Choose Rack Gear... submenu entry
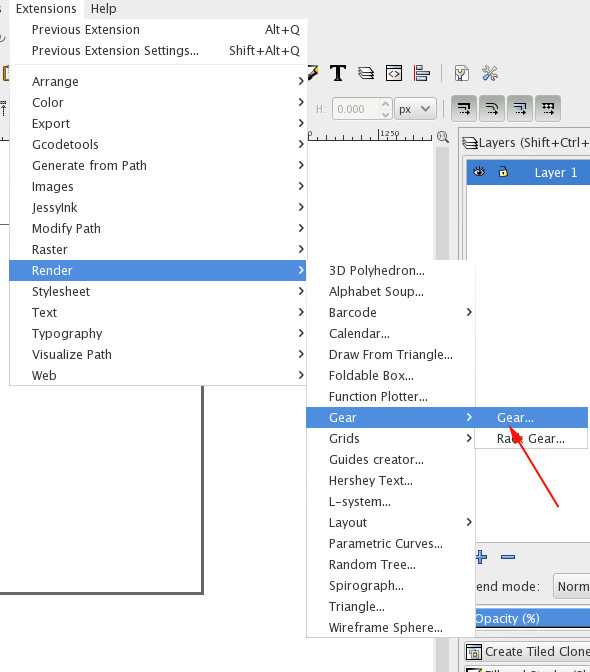 pos(531,438)
